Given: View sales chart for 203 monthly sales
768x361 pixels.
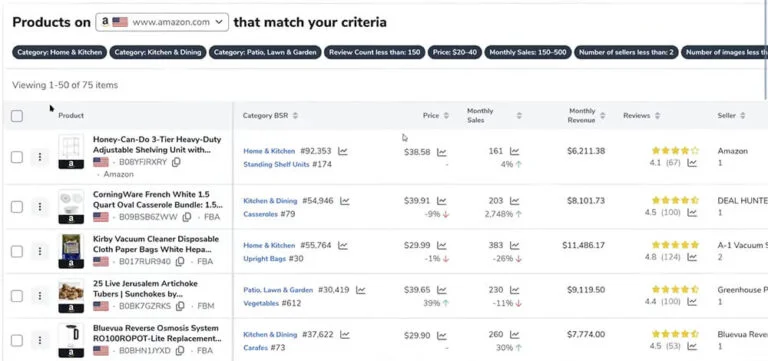Looking at the screenshot, I should point(514,201).
